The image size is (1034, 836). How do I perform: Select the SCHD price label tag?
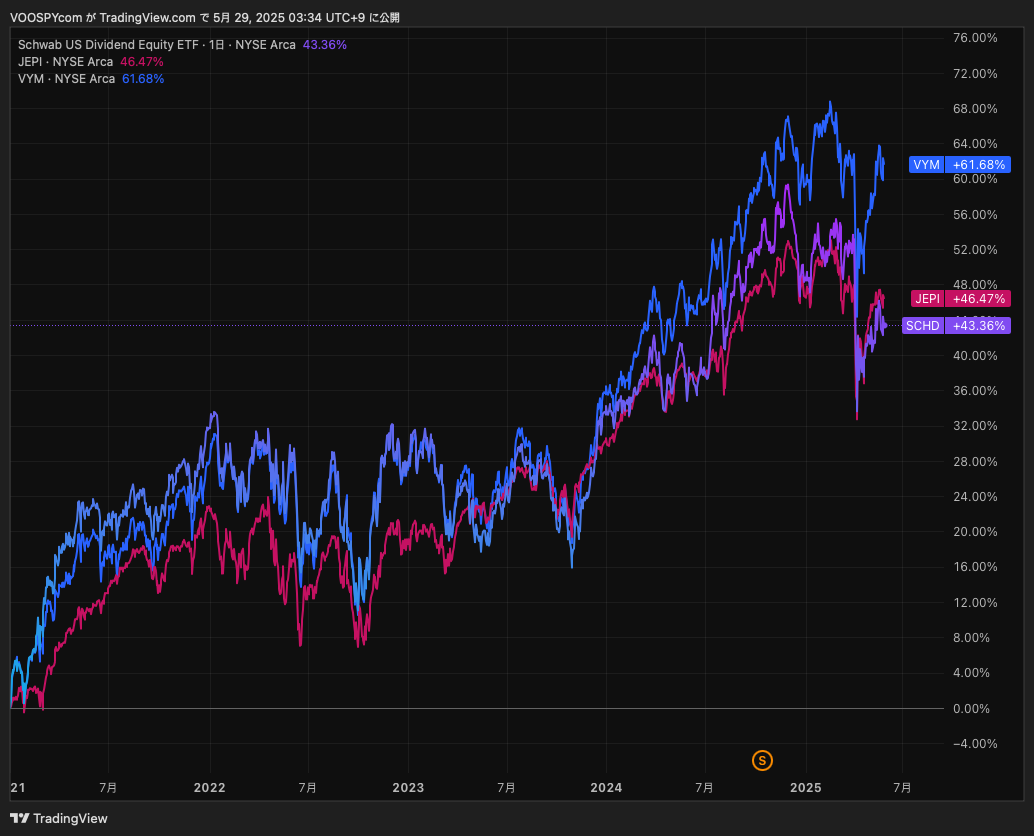pos(956,326)
